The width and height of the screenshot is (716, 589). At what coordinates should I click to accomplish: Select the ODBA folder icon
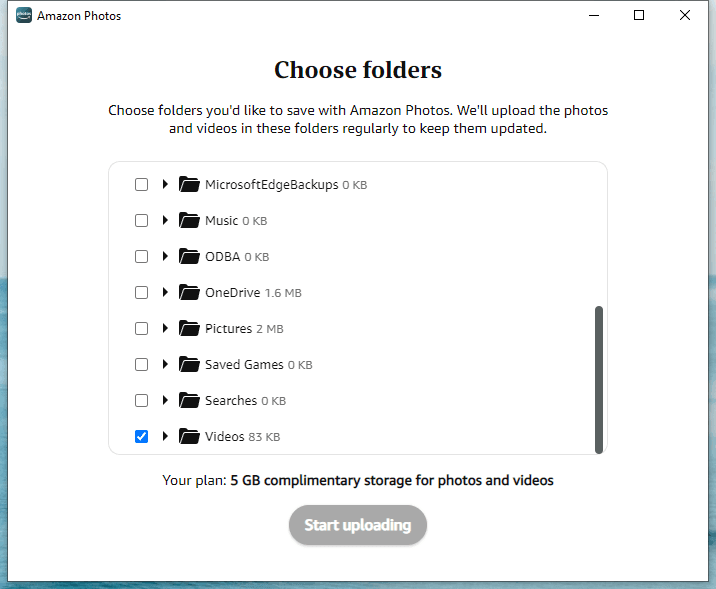(190, 256)
